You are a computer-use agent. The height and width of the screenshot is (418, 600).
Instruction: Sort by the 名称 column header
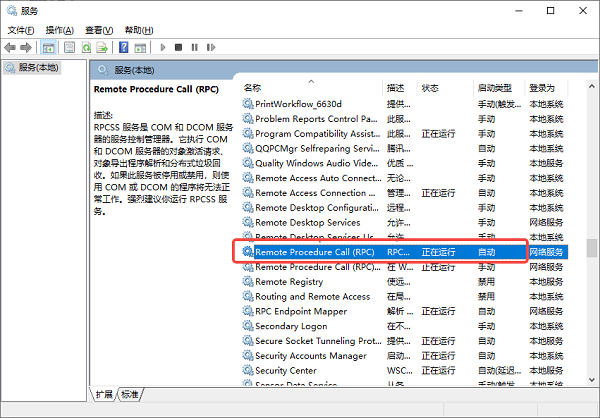point(311,88)
